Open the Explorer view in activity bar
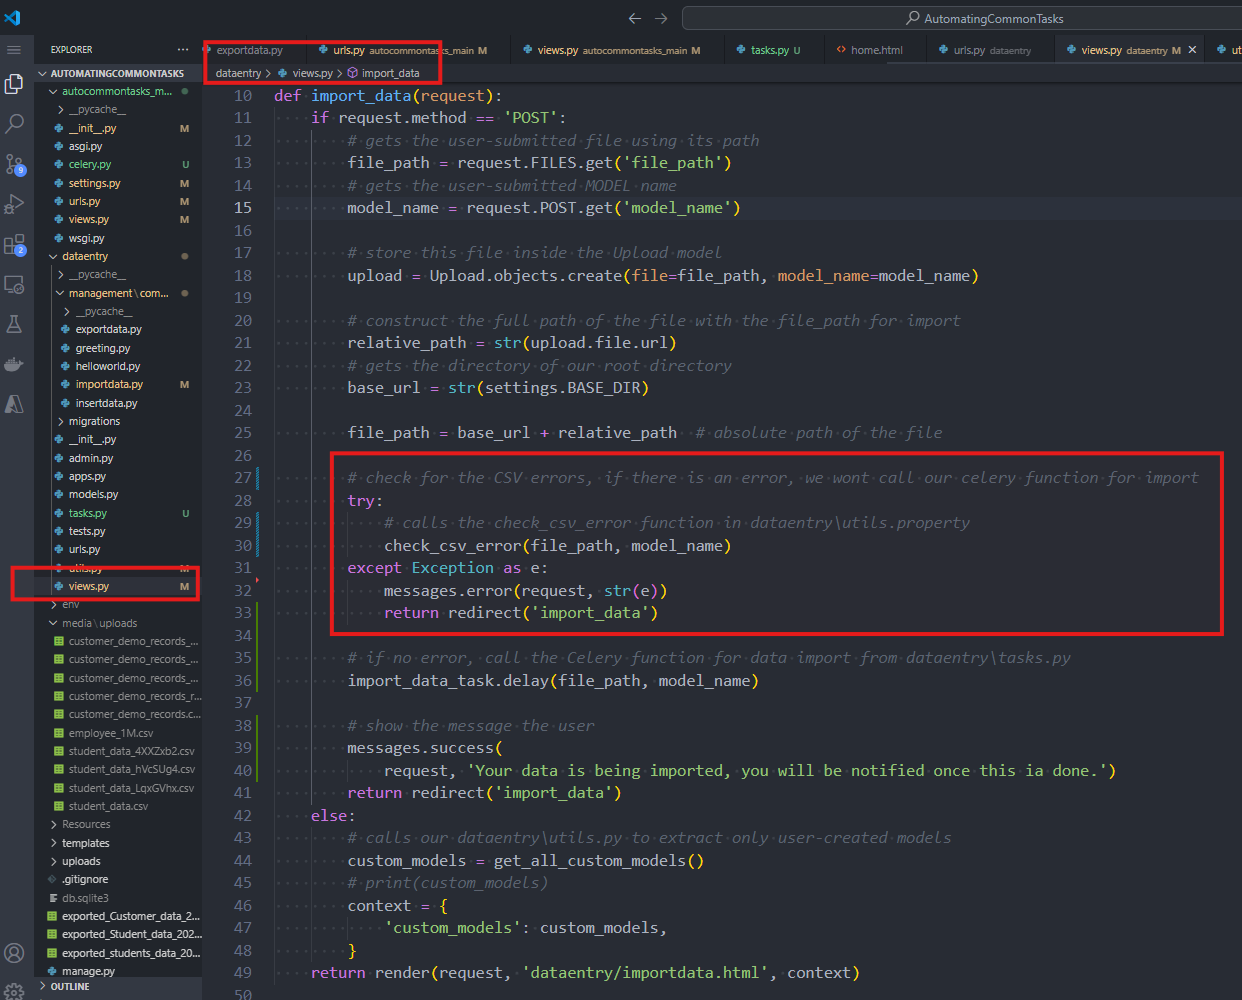 [x=14, y=84]
